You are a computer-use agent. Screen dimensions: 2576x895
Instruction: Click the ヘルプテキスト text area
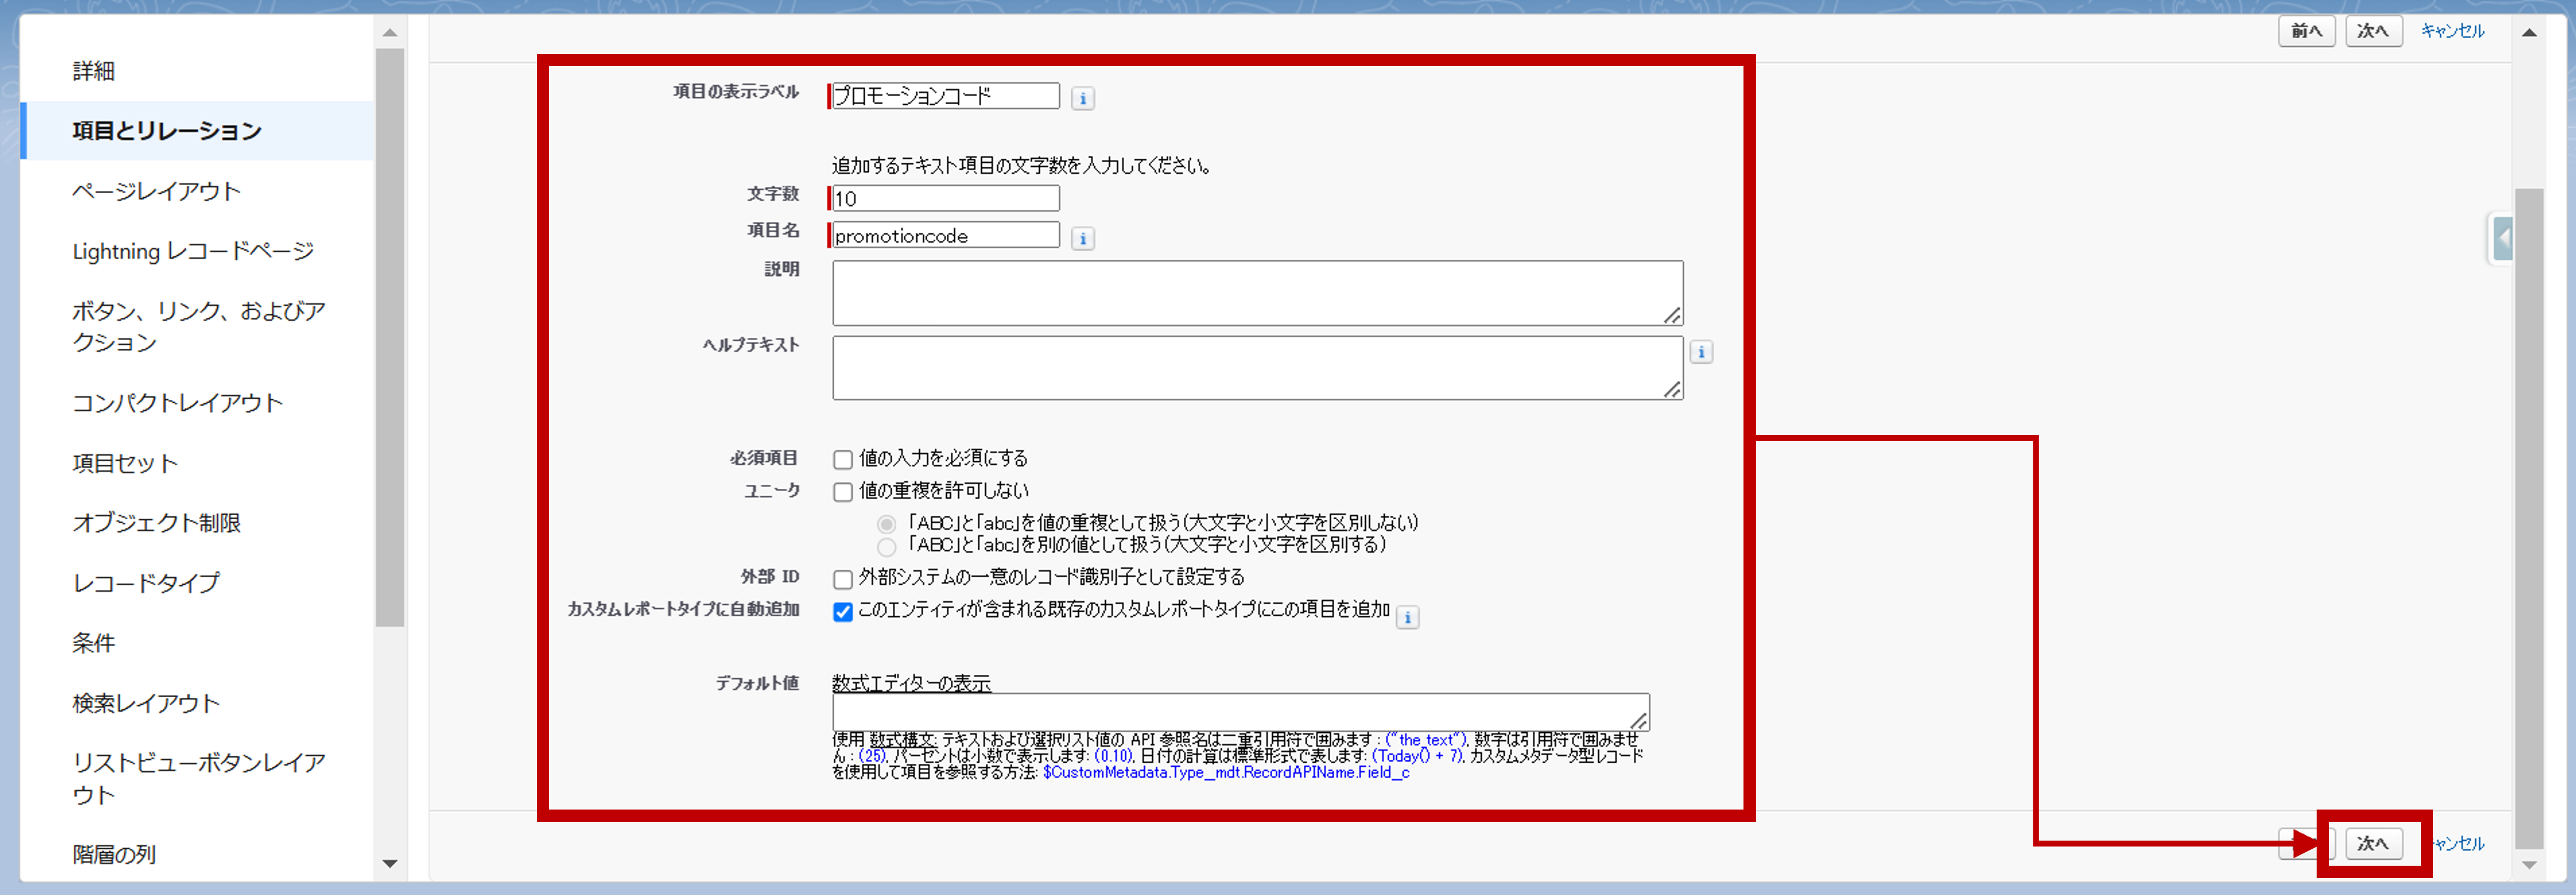click(1257, 368)
